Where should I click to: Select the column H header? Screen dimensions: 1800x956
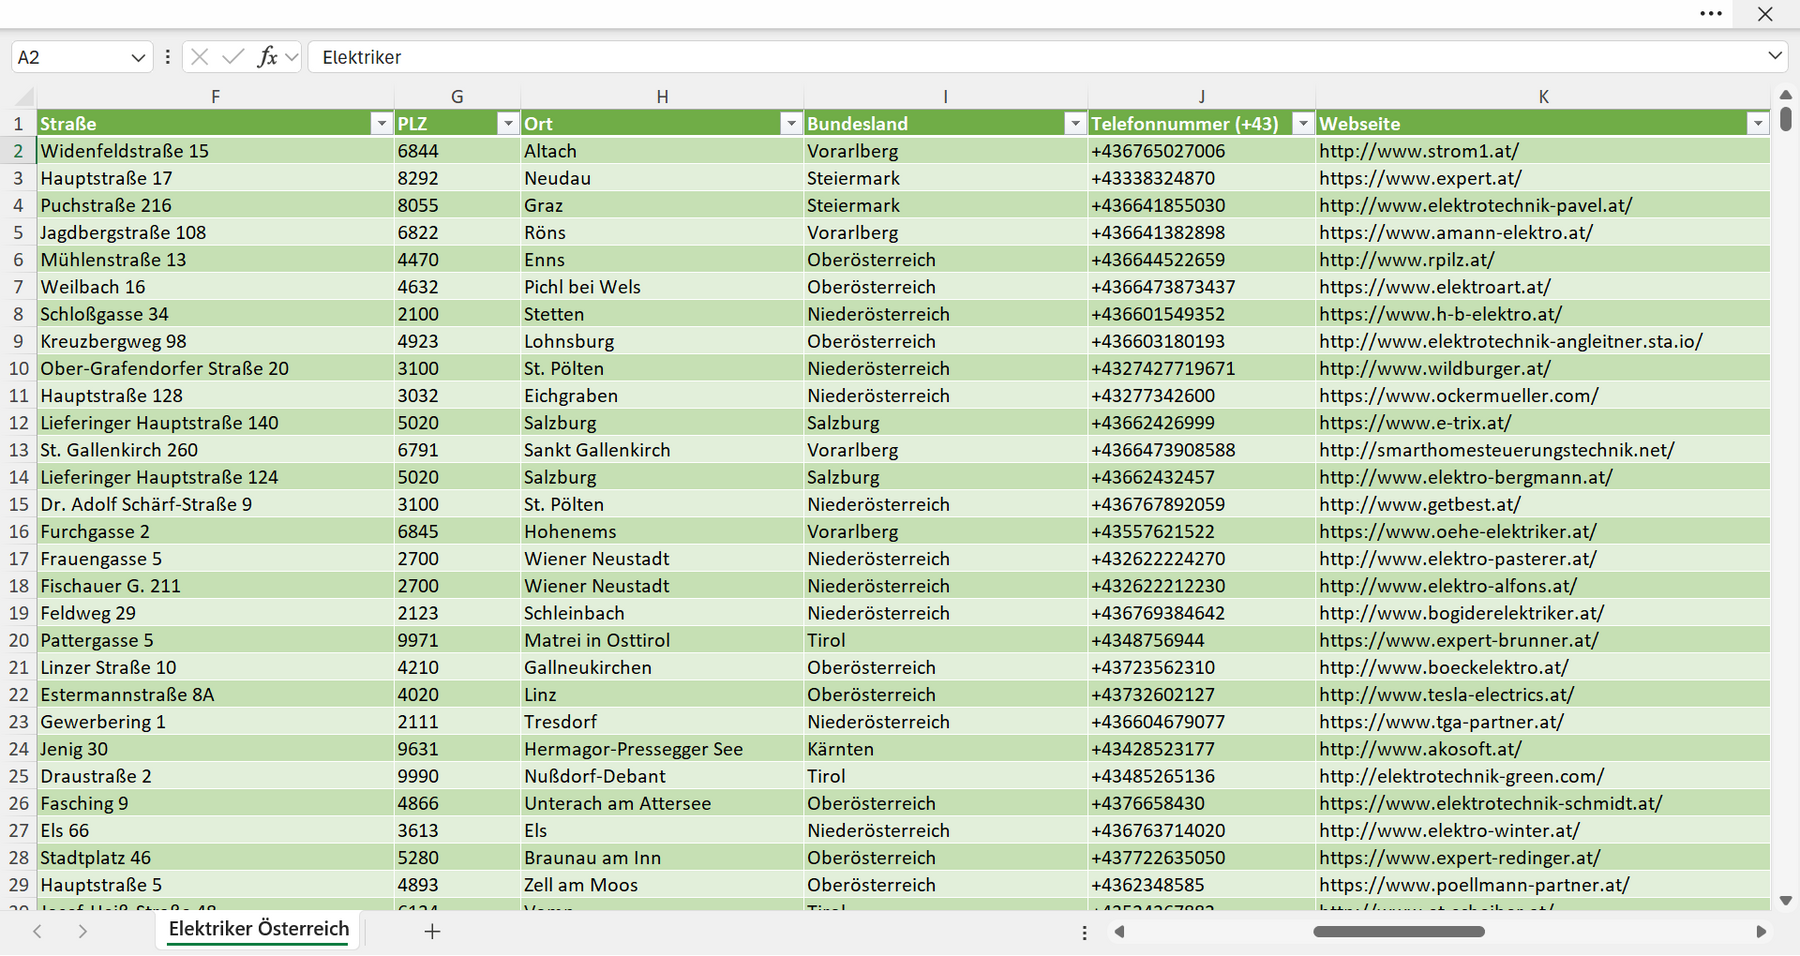[662, 97]
